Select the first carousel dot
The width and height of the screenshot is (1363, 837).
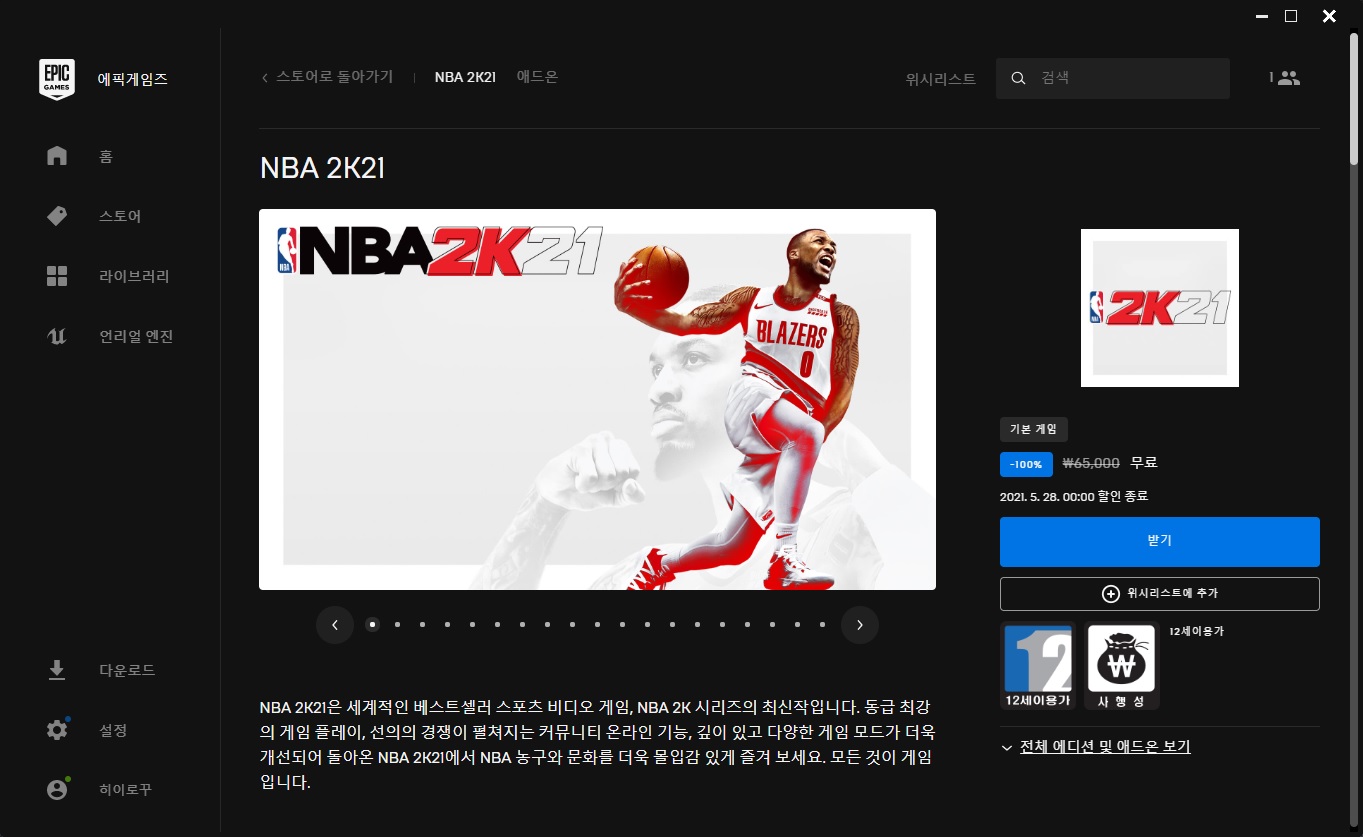click(x=372, y=625)
